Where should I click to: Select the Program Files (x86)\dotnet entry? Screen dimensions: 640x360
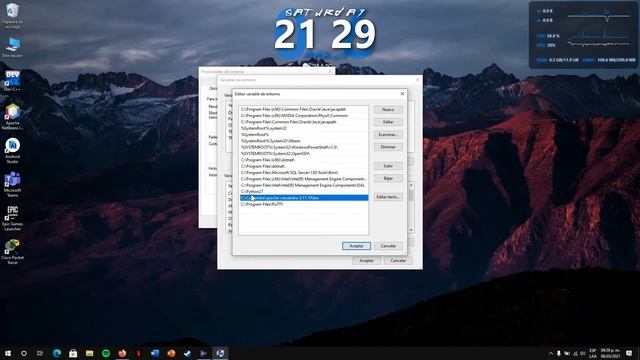pyautogui.click(x=304, y=160)
